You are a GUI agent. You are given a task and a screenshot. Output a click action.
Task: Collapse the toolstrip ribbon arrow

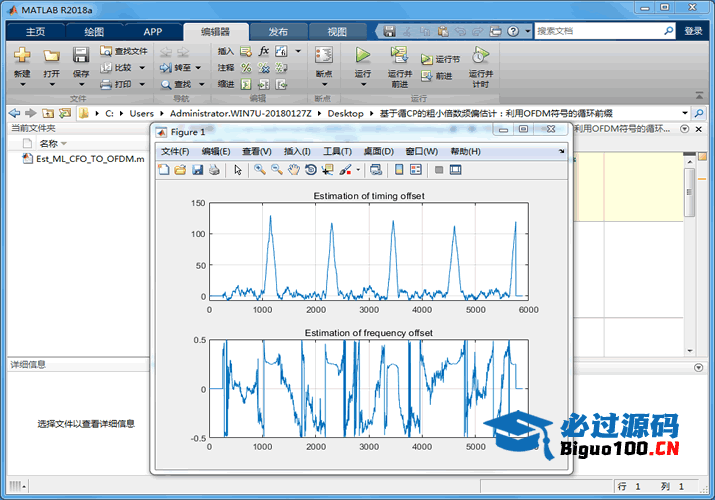pos(699,95)
